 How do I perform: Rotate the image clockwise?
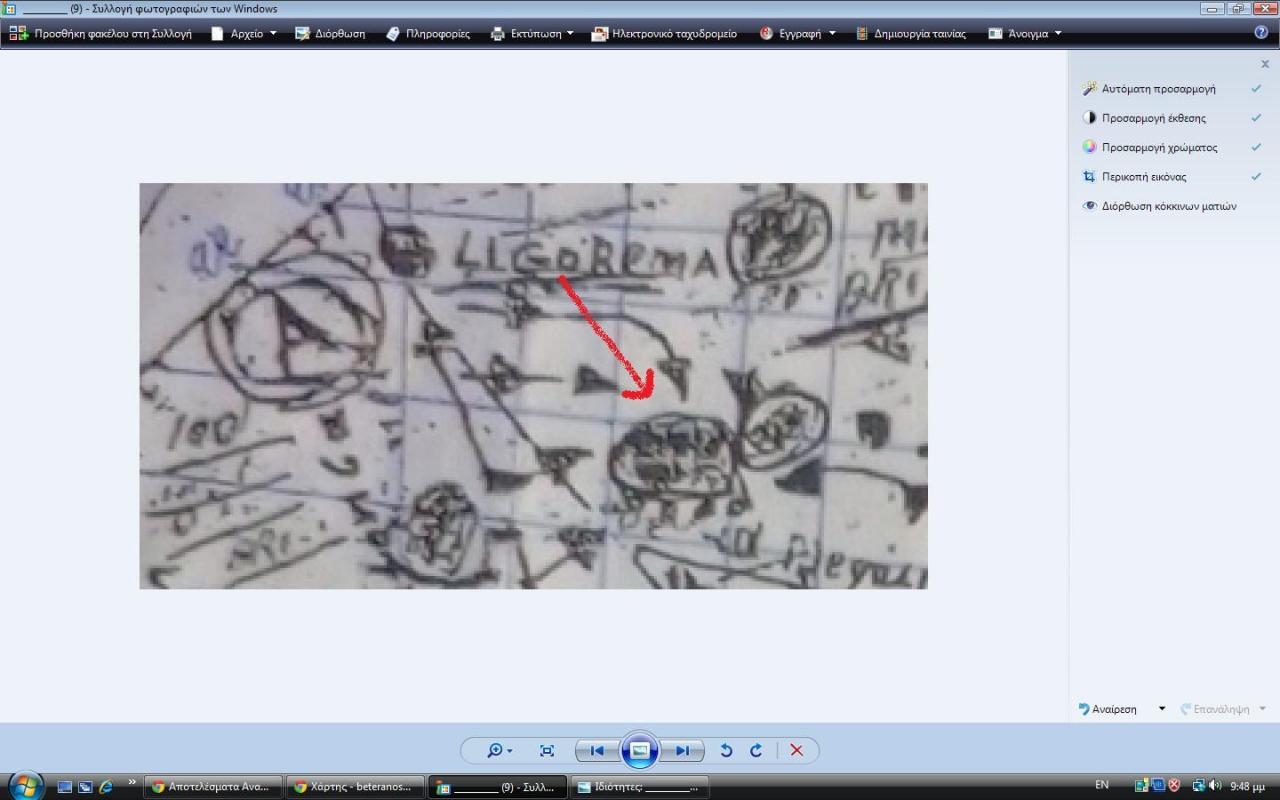click(756, 750)
